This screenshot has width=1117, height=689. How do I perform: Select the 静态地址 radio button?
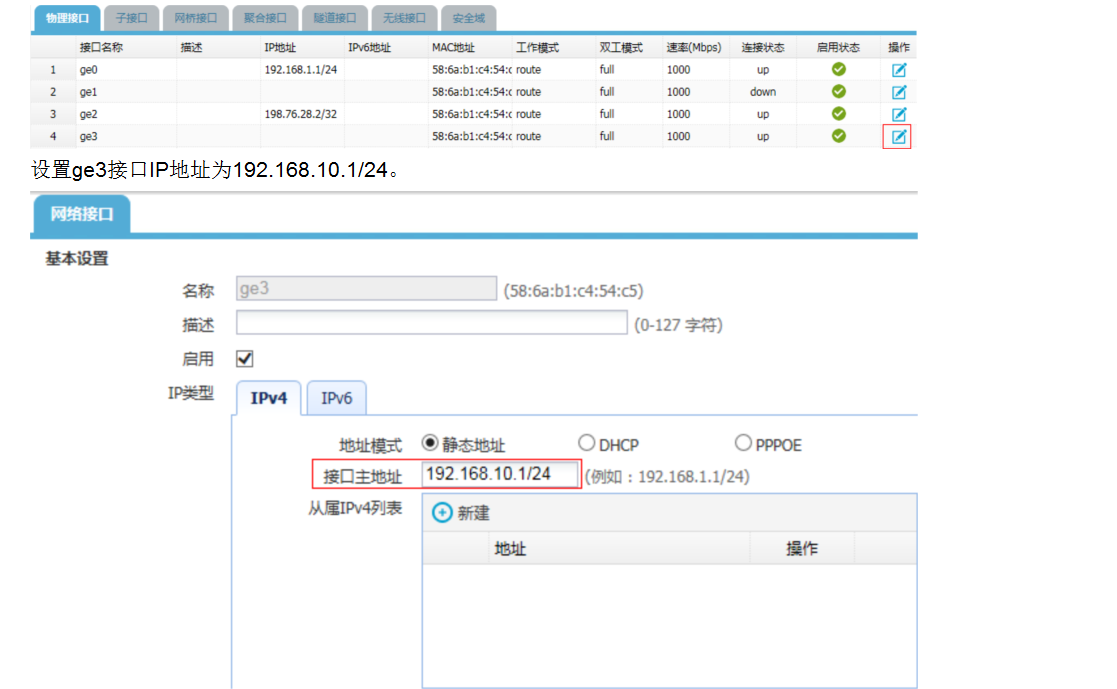coord(431,443)
